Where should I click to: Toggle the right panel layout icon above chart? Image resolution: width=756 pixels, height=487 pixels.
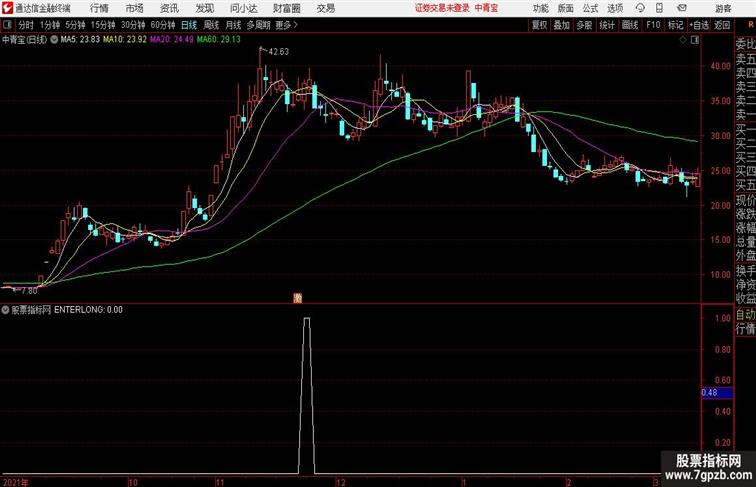coord(695,41)
